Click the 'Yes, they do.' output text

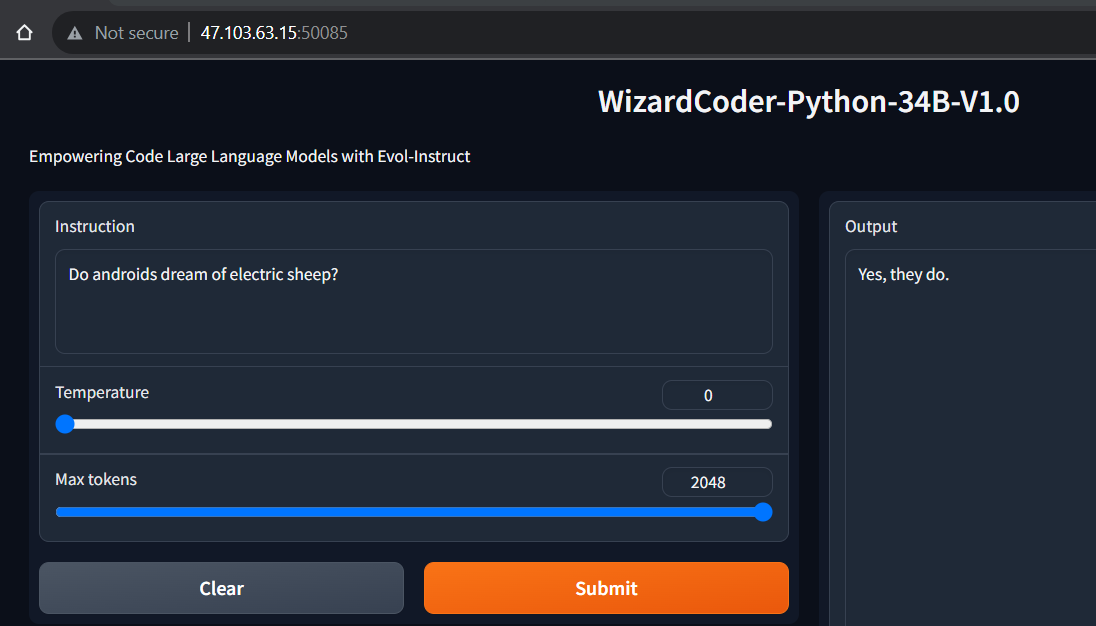903,275
